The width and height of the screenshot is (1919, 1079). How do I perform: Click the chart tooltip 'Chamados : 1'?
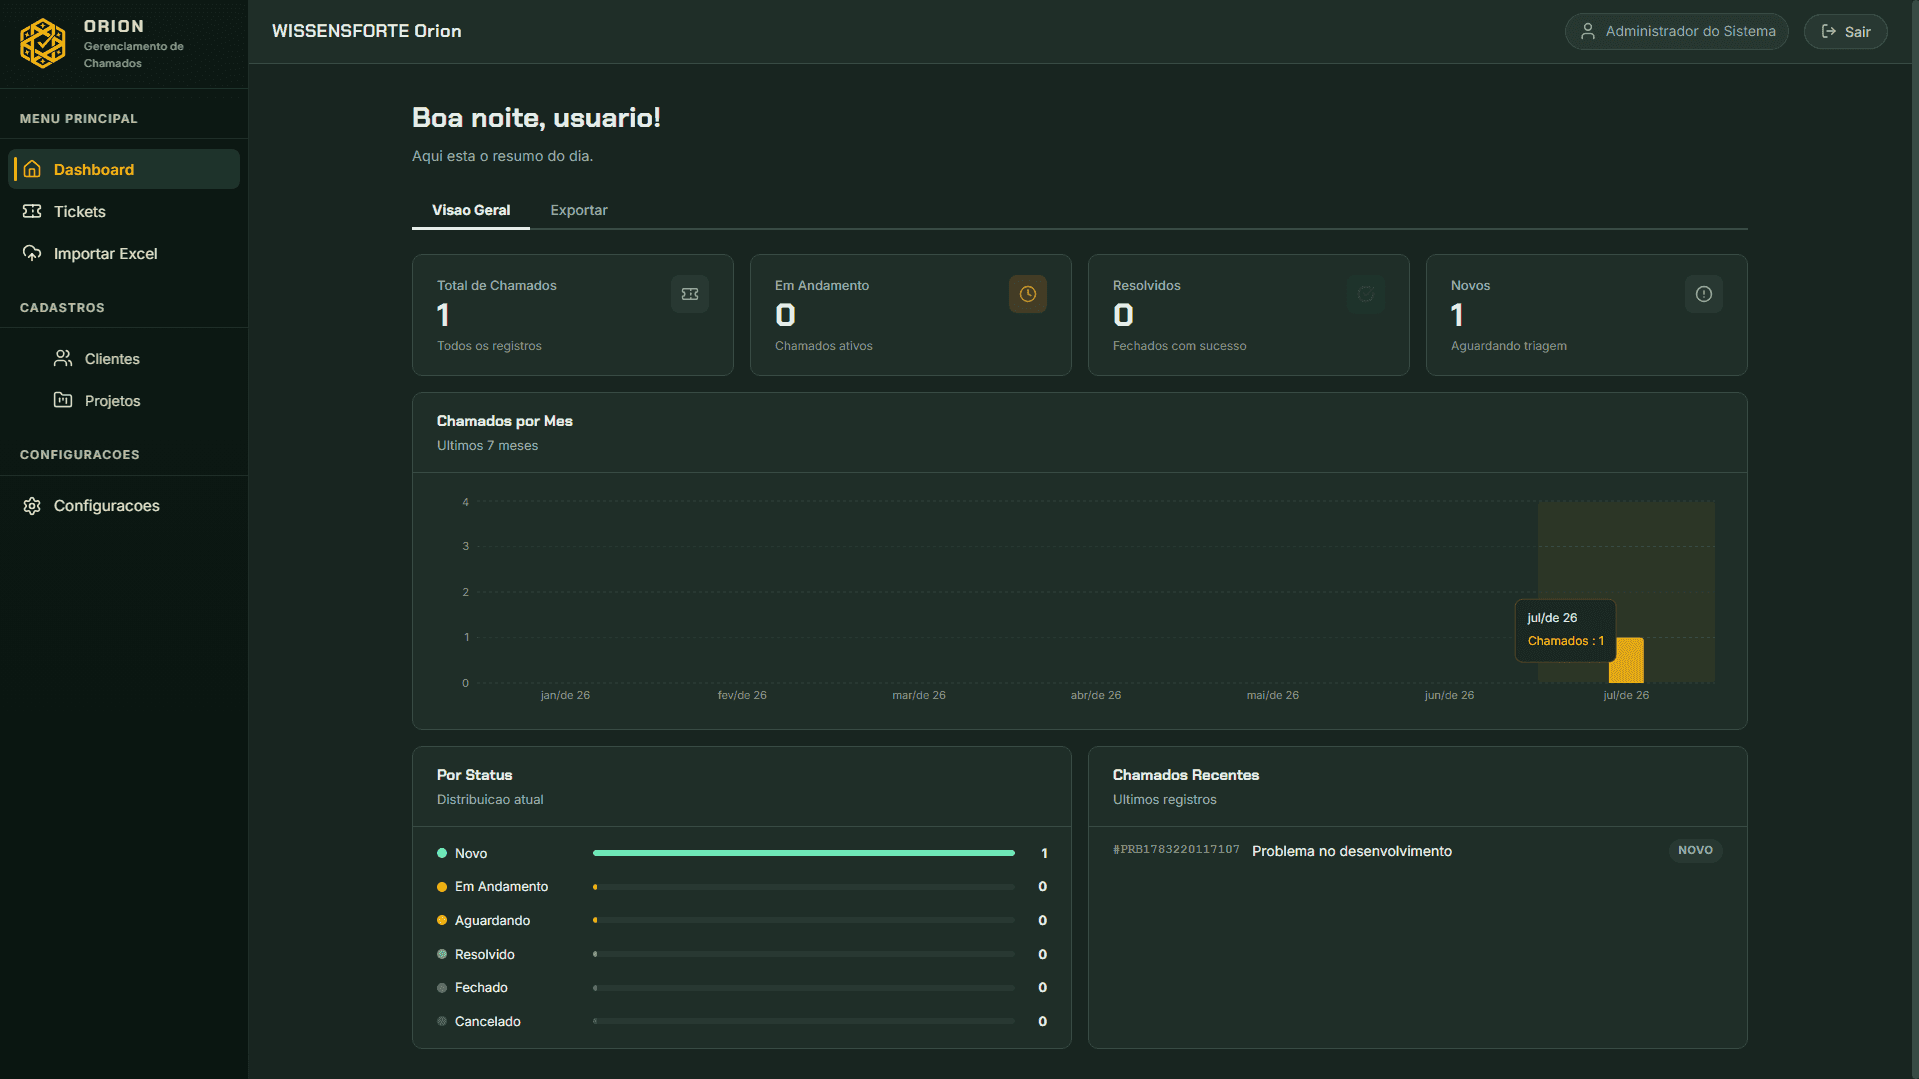(x=1566, y=641)
